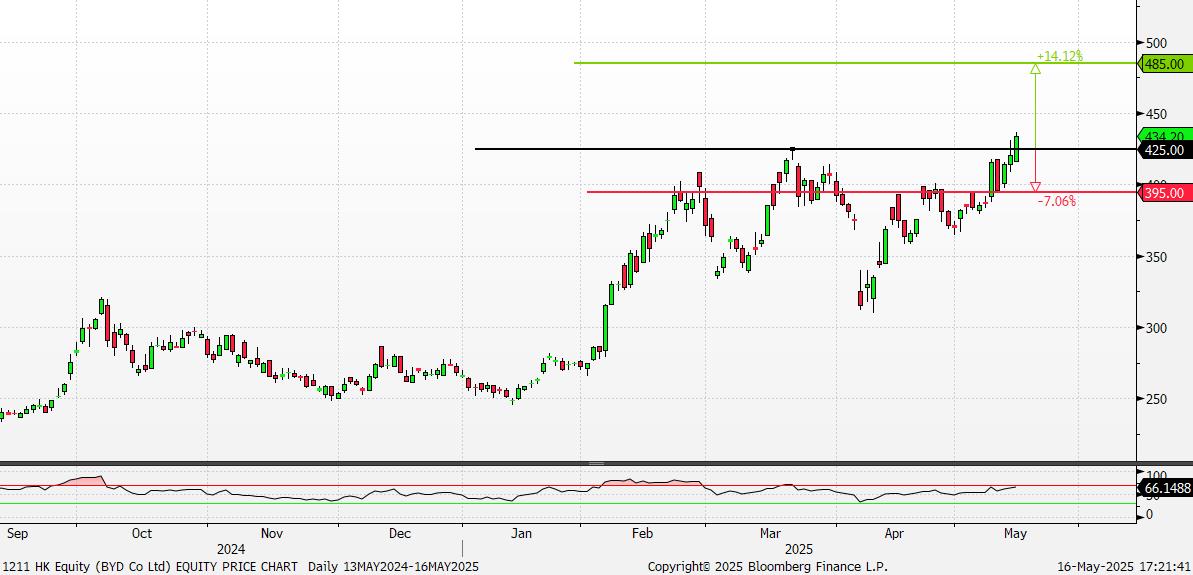Click the RSI value 66.1488 label
Screen dimensions: 1193x575
click(1165, 488)
